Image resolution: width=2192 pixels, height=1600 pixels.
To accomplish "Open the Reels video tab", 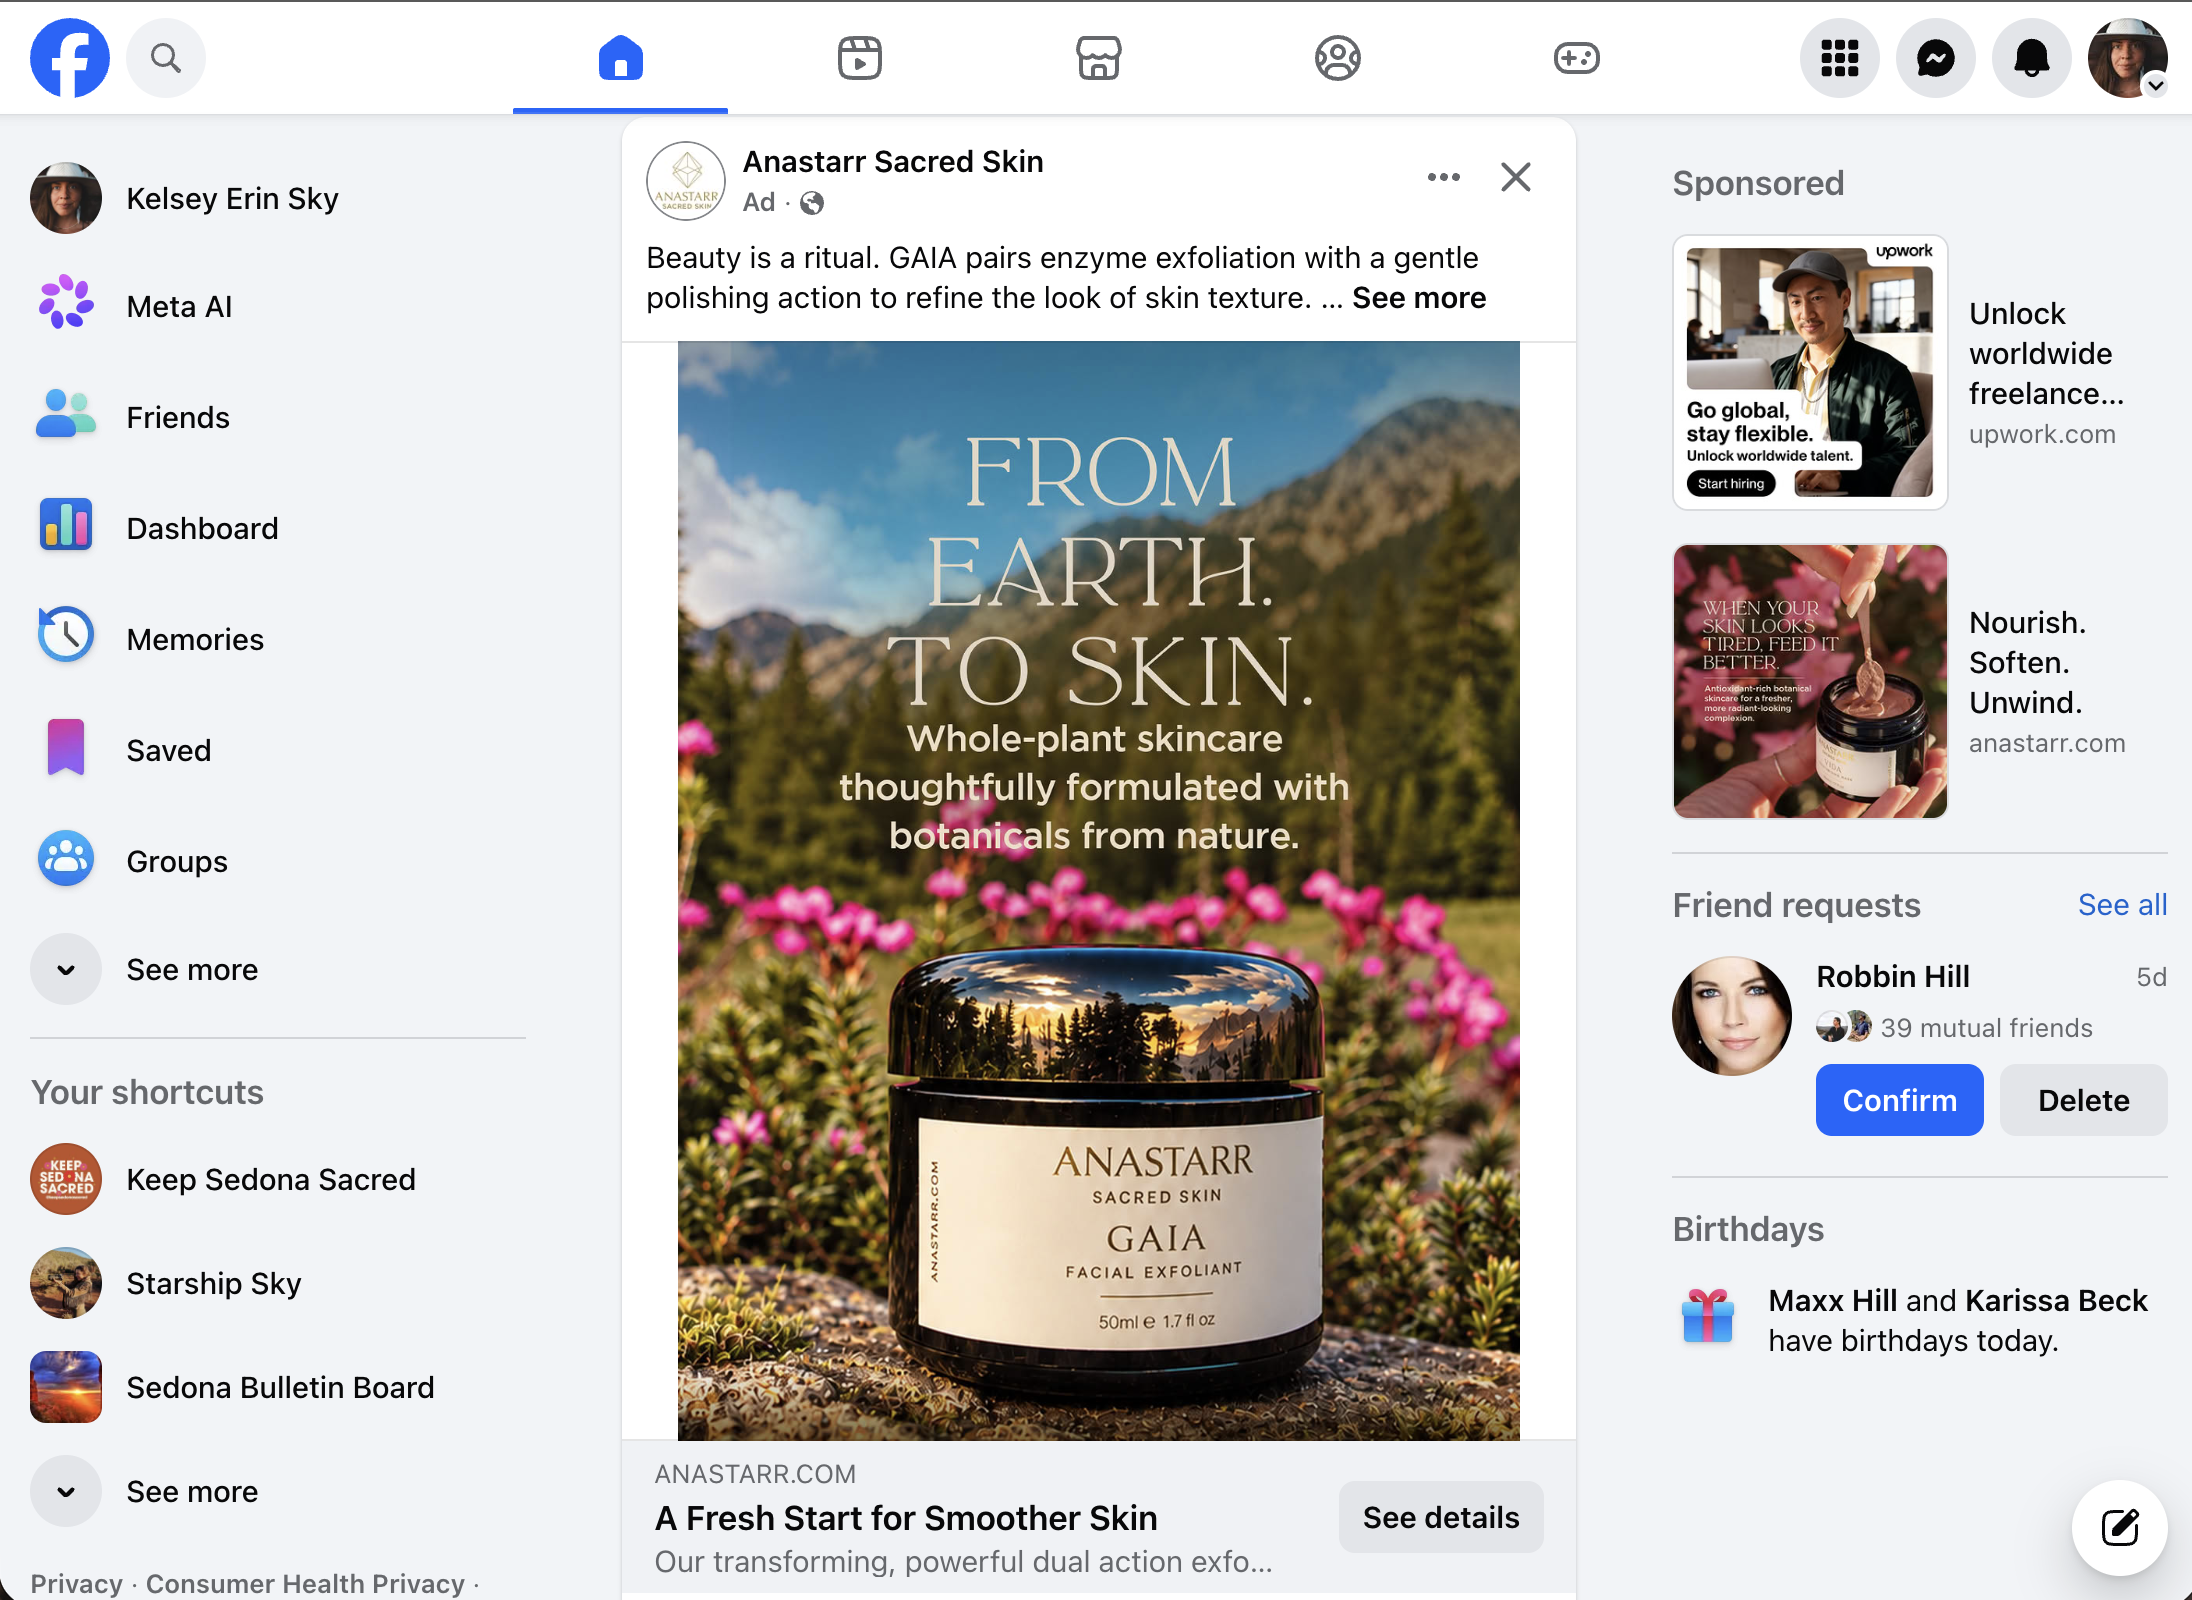I will click(x=859, y=58).
